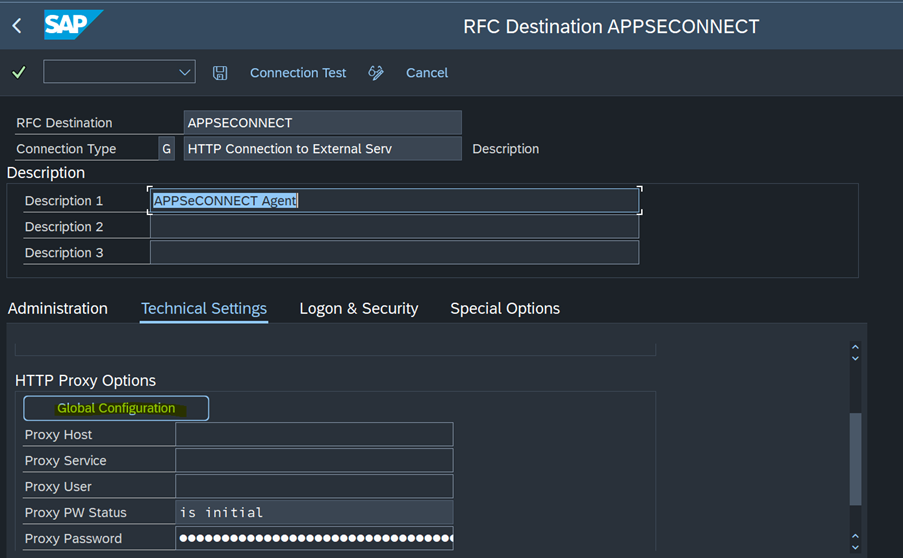Click the Proxy Host input field
The width and height of the screenshot is (903, 558).
point(314,434)
